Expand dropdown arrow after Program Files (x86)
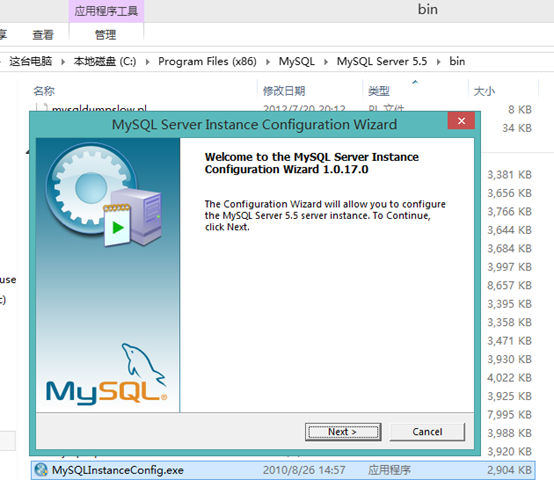Screen dimensions: 554x480 (268, 62)
